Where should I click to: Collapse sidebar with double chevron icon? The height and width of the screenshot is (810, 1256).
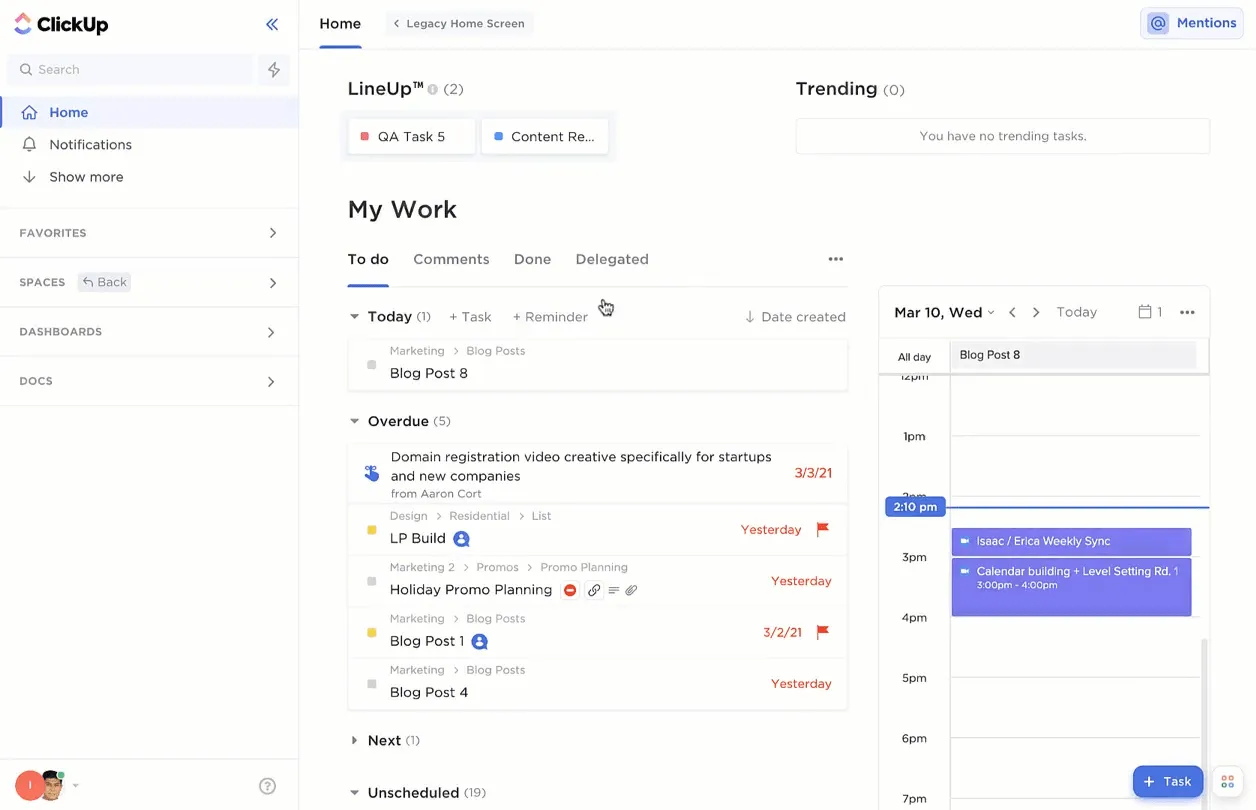point(272,24)
